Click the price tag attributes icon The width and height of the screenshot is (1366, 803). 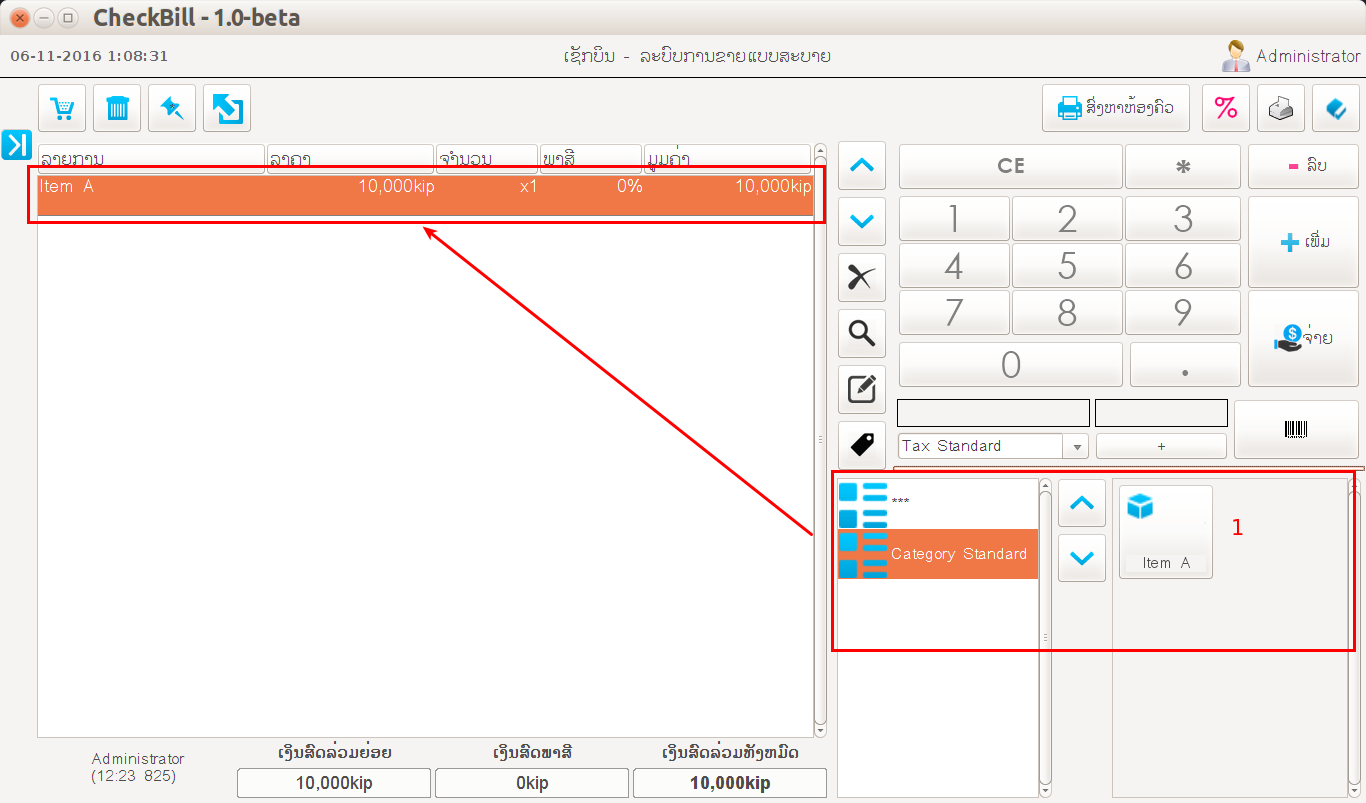coord(861,443)
